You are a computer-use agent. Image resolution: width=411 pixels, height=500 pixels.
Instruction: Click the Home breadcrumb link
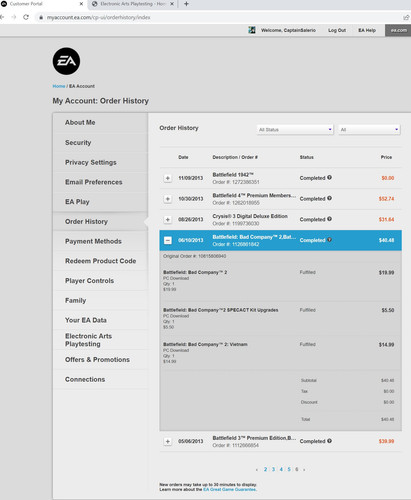(59, 86)
